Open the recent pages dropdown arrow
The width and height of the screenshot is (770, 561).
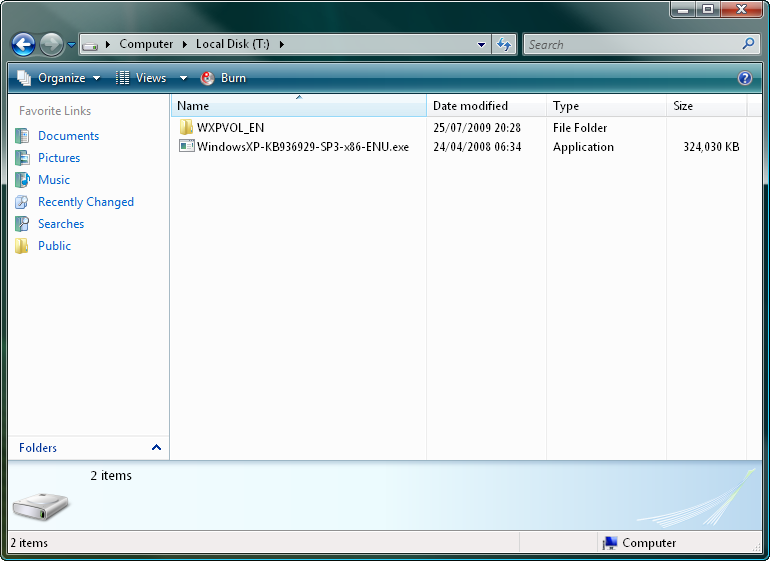pyautogui.click(x=71, y=45)
